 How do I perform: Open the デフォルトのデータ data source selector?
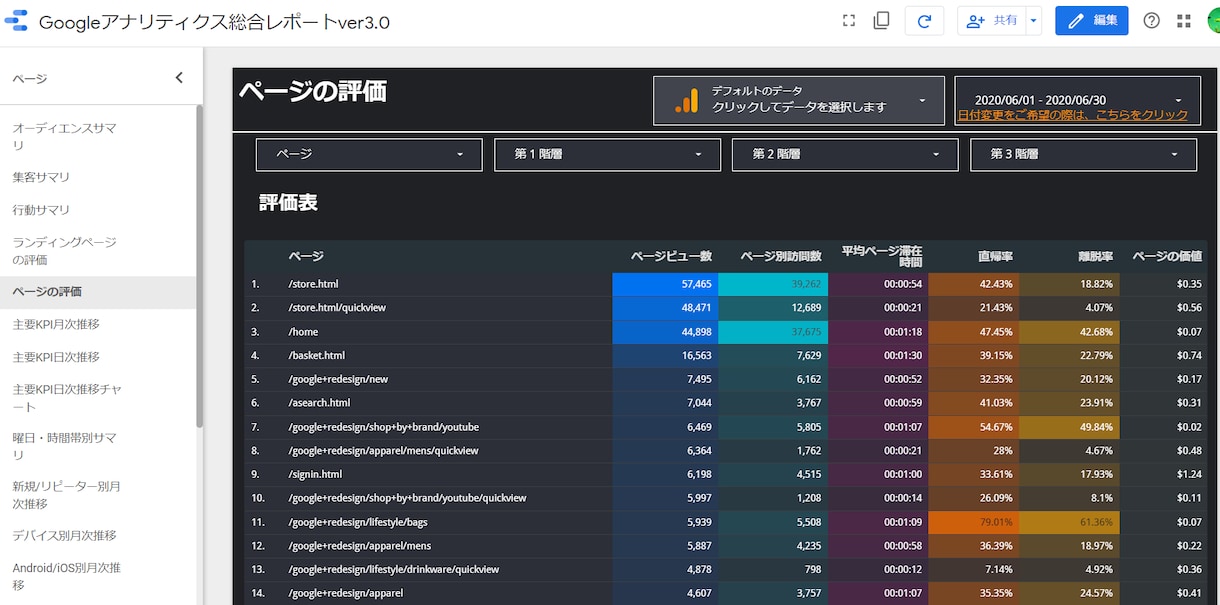799,100
